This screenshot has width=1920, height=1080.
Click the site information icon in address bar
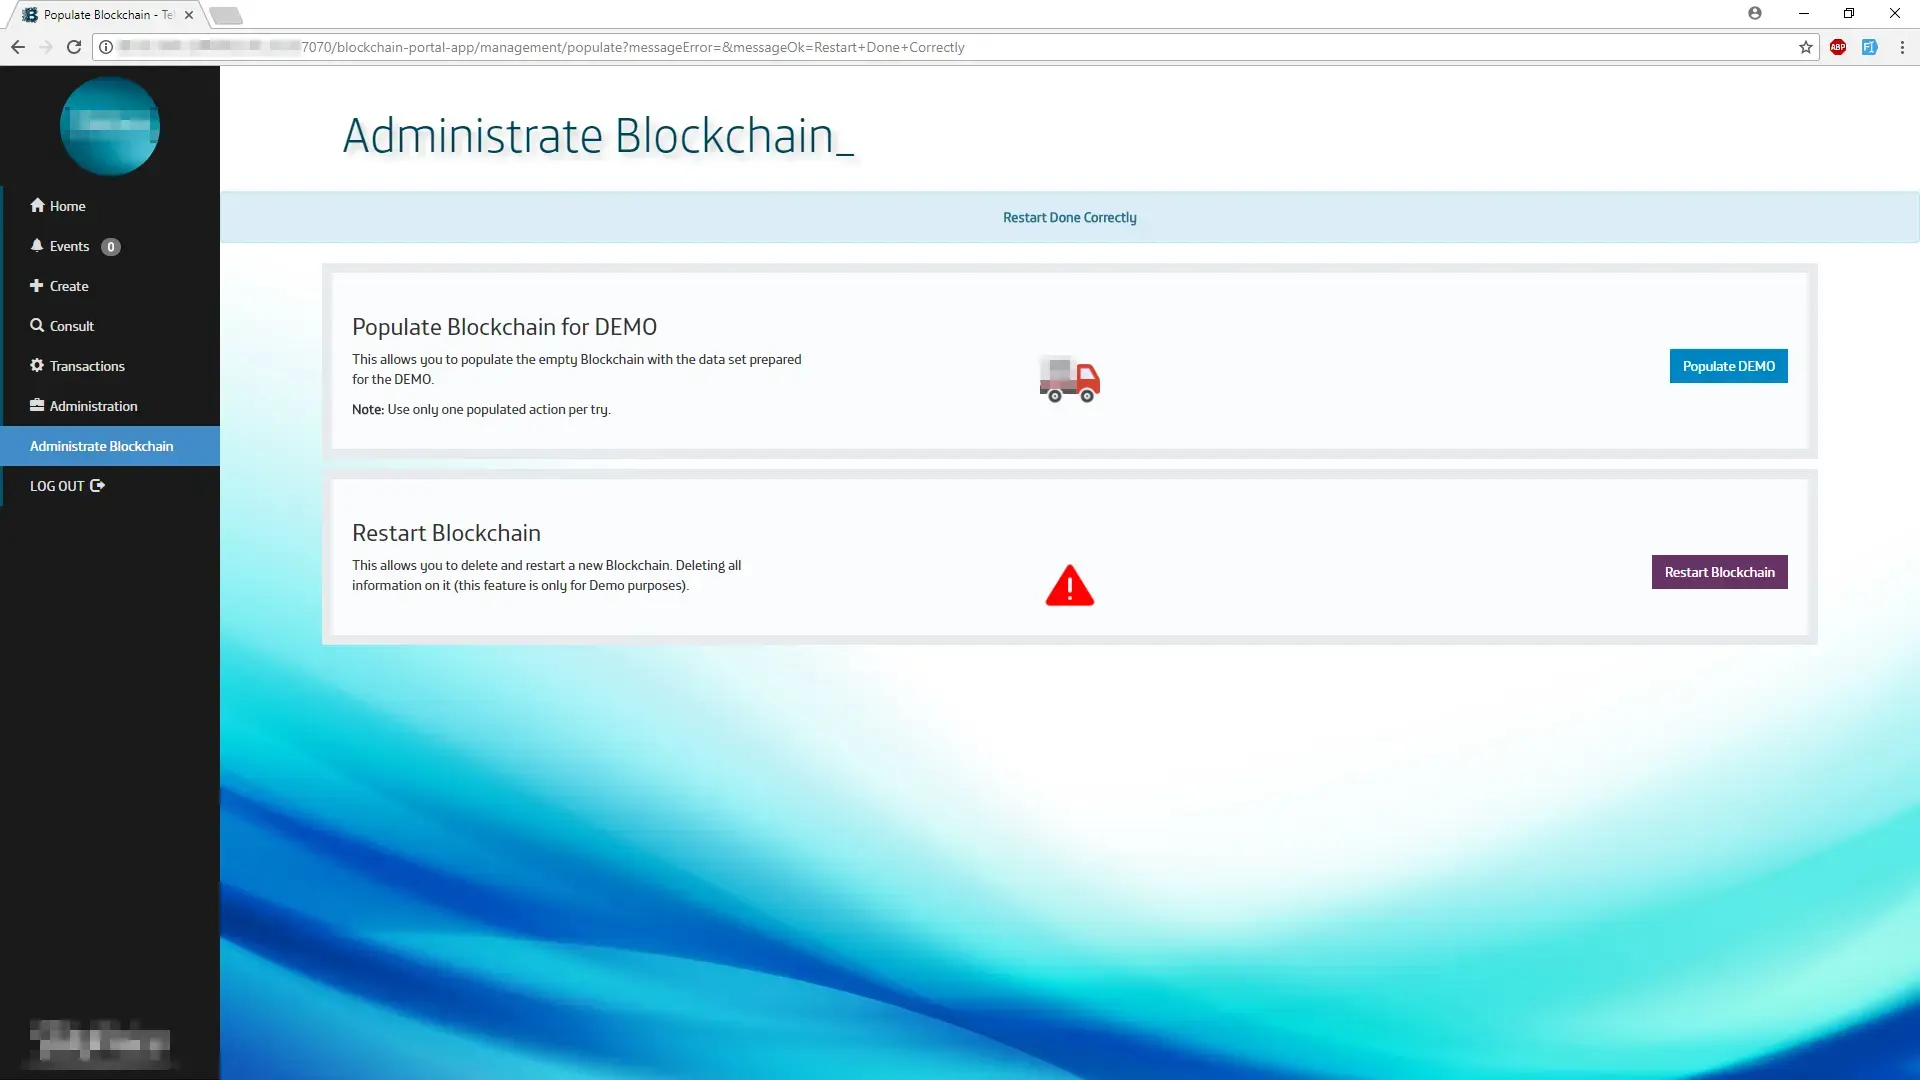106,47
